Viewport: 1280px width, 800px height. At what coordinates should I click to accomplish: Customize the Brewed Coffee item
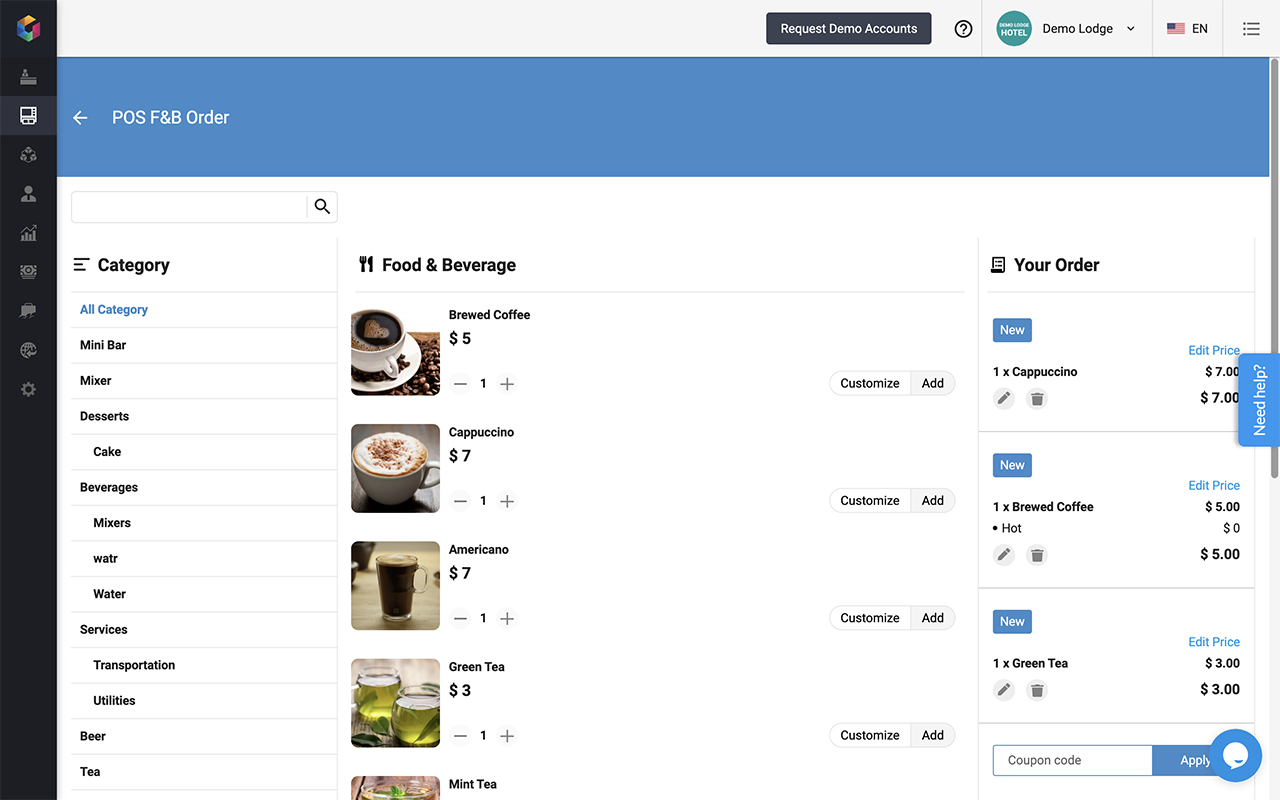(x=870, y=383)
